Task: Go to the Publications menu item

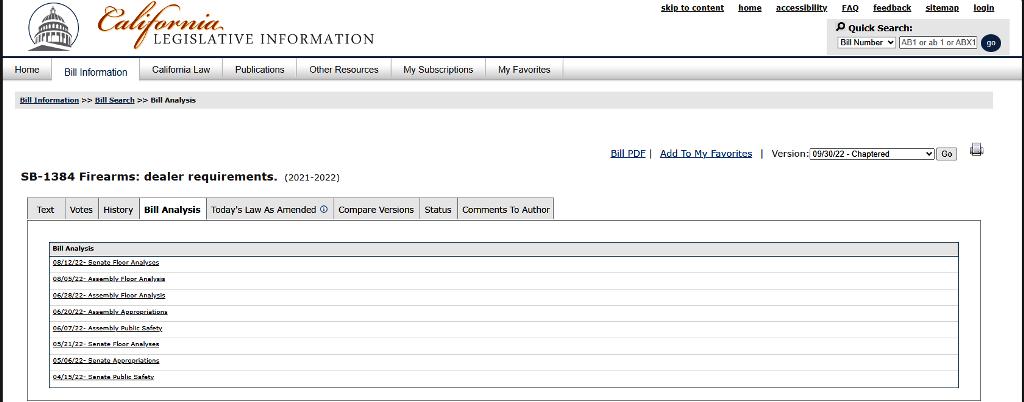Action: click(x=259, y=70)
